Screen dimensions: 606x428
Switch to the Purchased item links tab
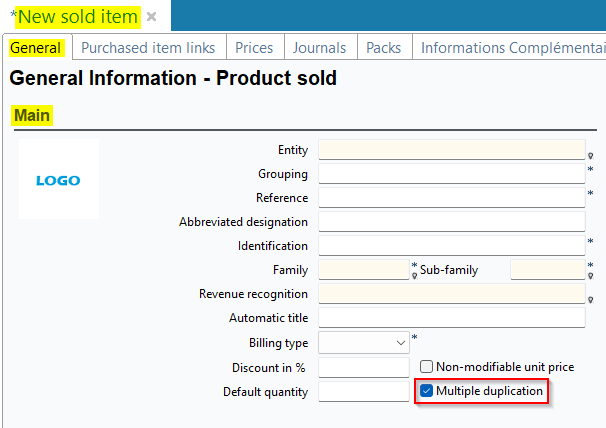pyautogui.click(x=148, y=48)
